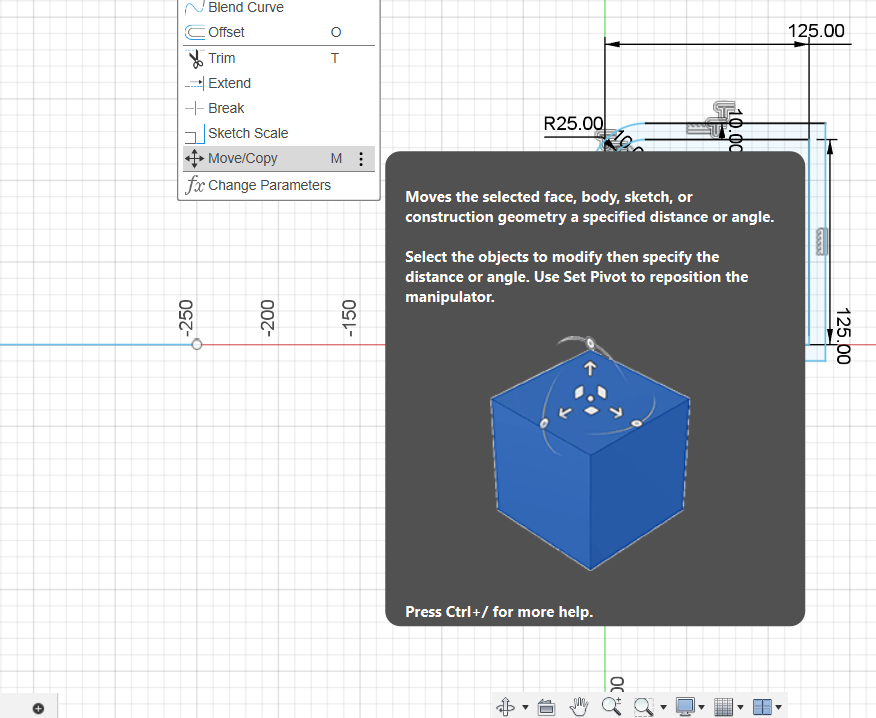Choose the Break command
Viewport: 876px width, 718px height.
pos(279,108)
